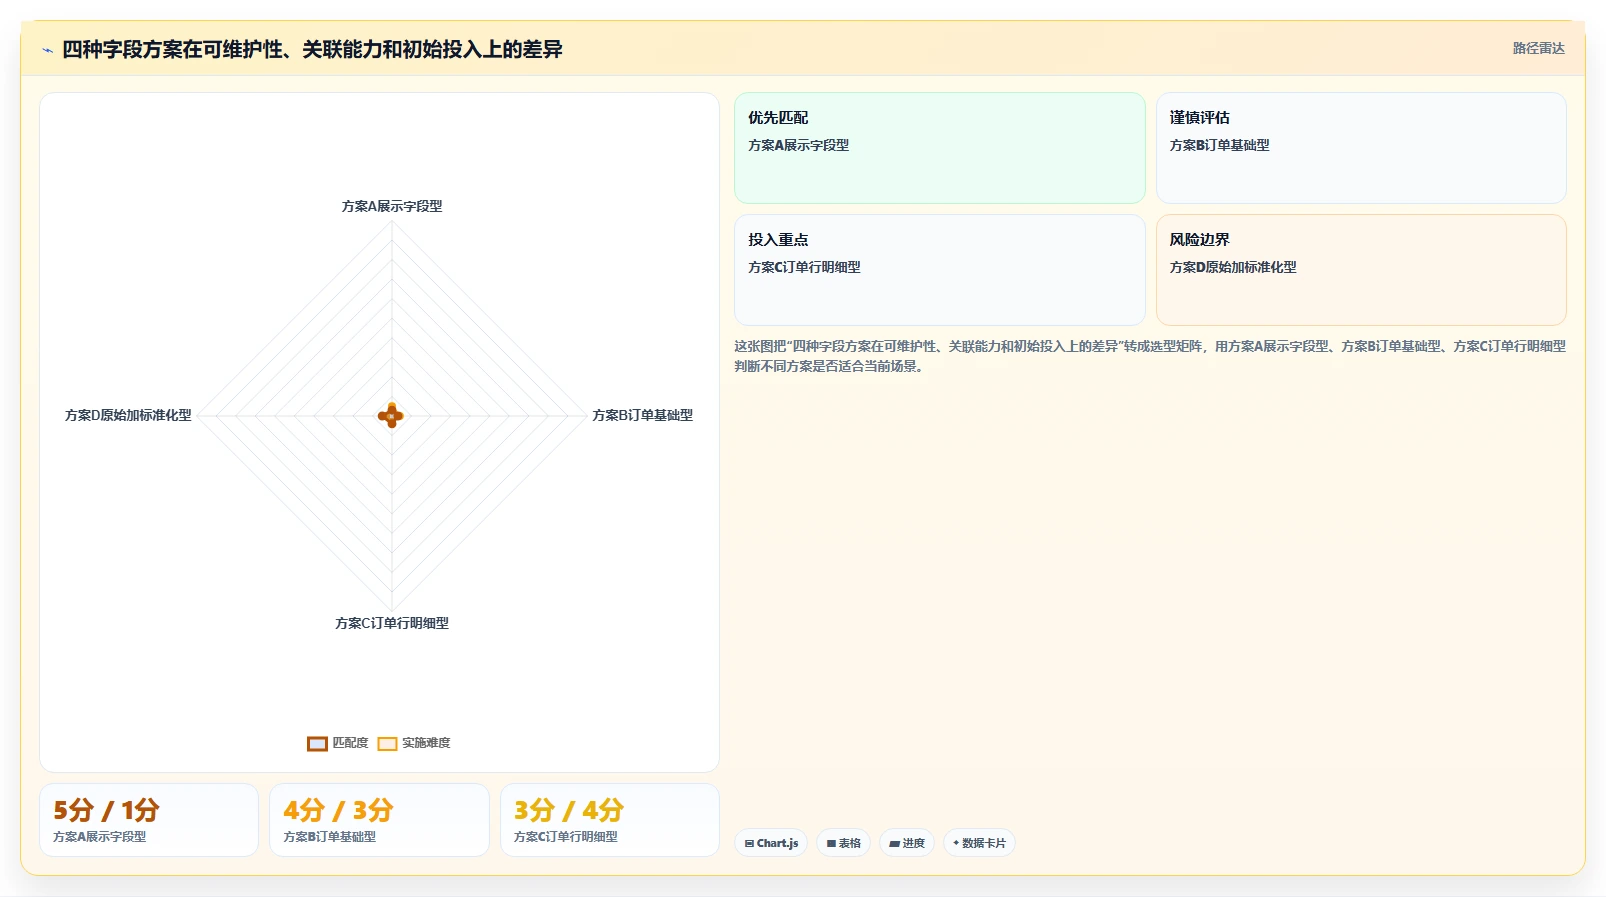Open the 投入重点 card
The width and height of the screenshot is (1606, 897).
[x=939, y=270]
